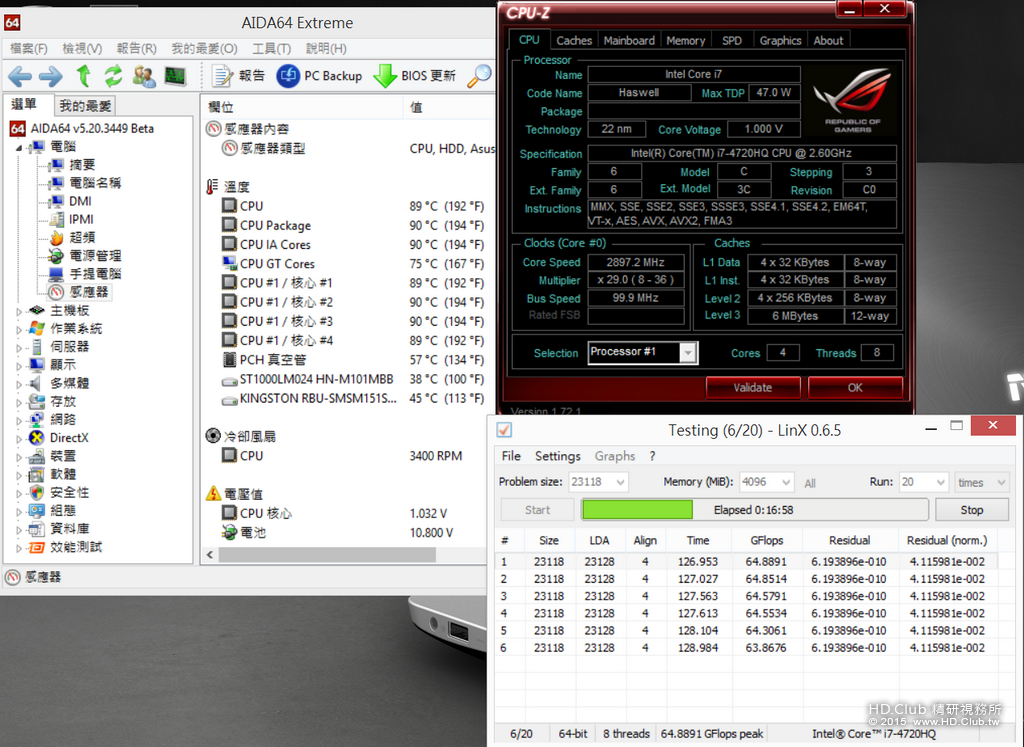Viewport: 1024px width, 747px height.
Task: Click the green up-level arrow icon
Action: [x=84, y=76]
